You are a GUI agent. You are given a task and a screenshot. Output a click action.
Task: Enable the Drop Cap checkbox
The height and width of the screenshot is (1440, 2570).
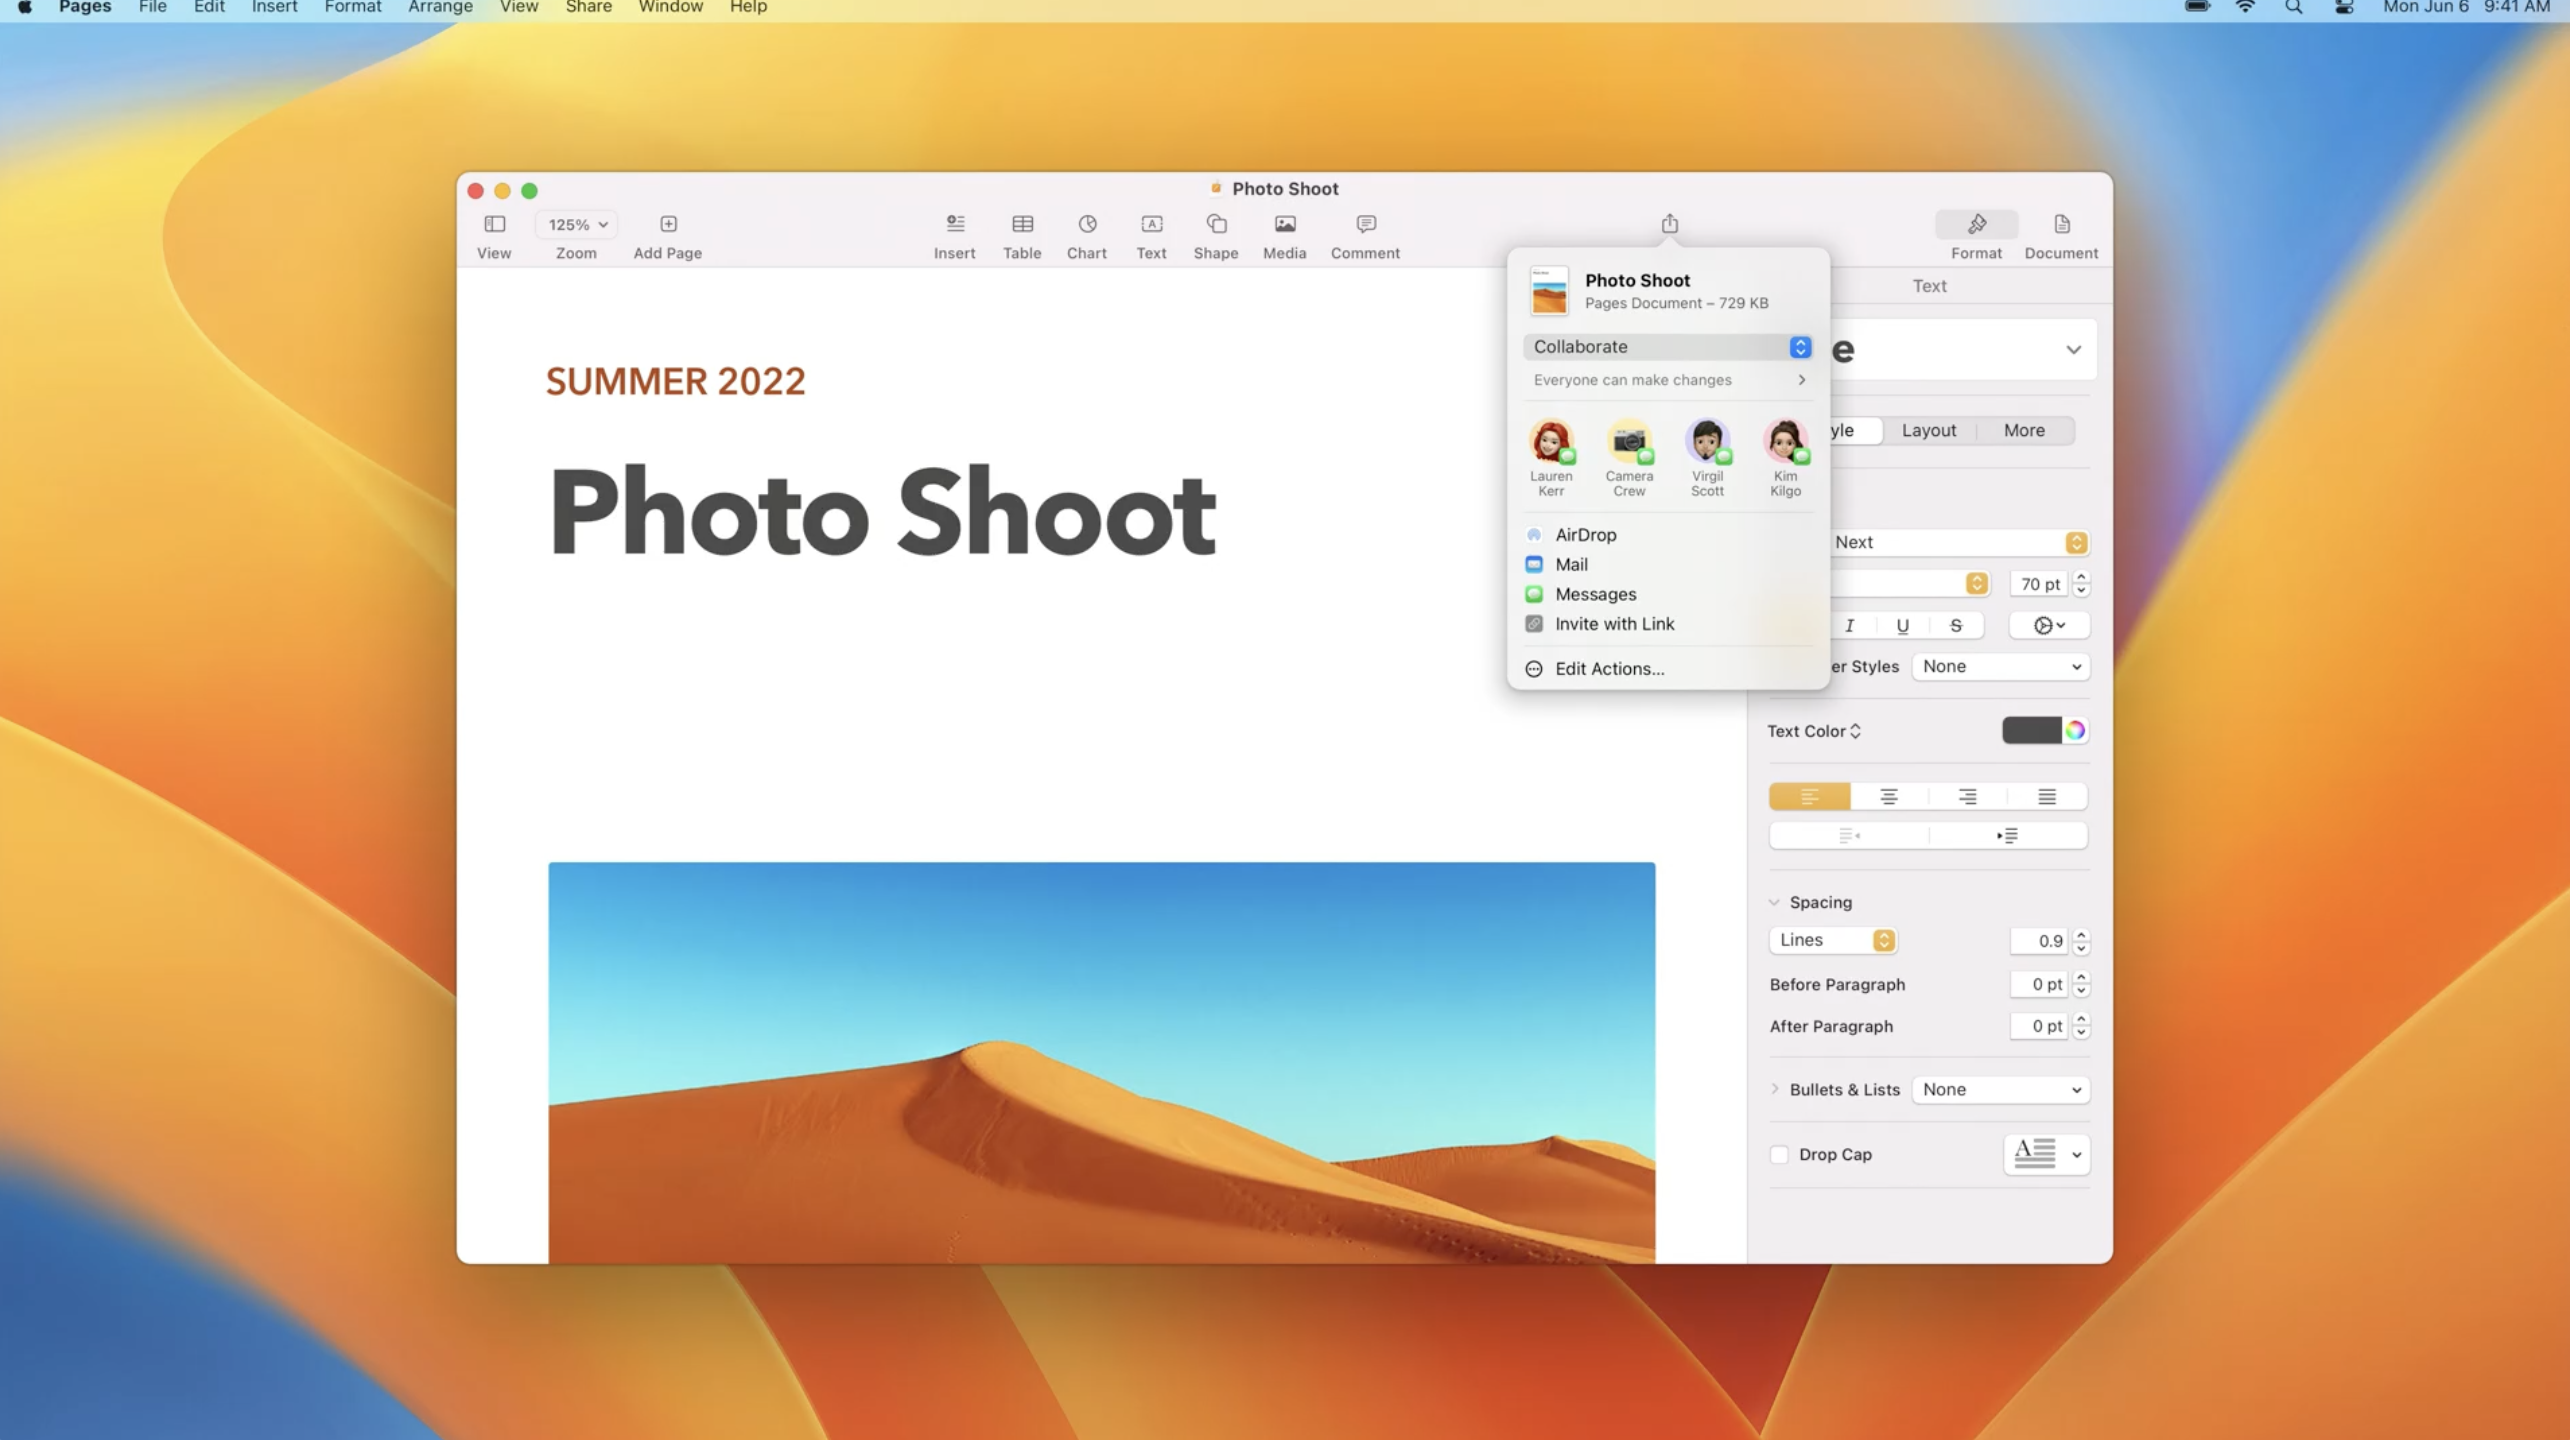tap(1779, 1154)
